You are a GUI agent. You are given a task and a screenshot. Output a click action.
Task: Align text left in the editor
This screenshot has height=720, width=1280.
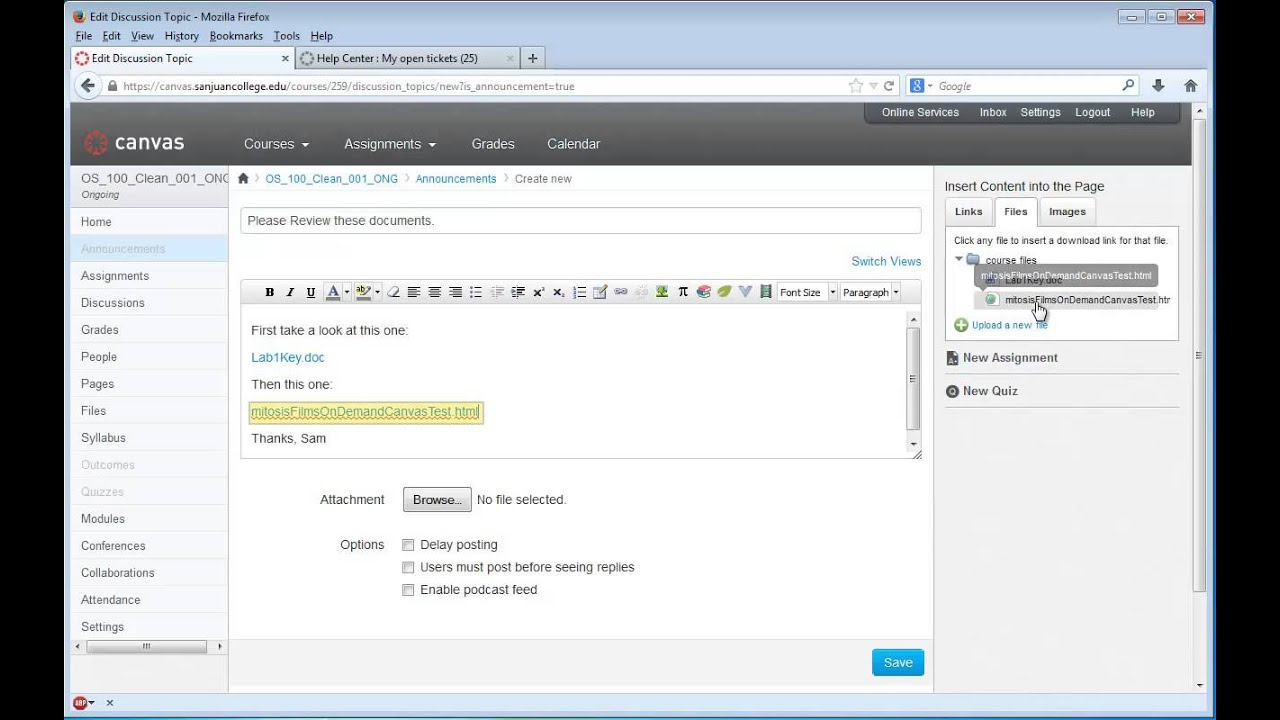tap(413, 292)
